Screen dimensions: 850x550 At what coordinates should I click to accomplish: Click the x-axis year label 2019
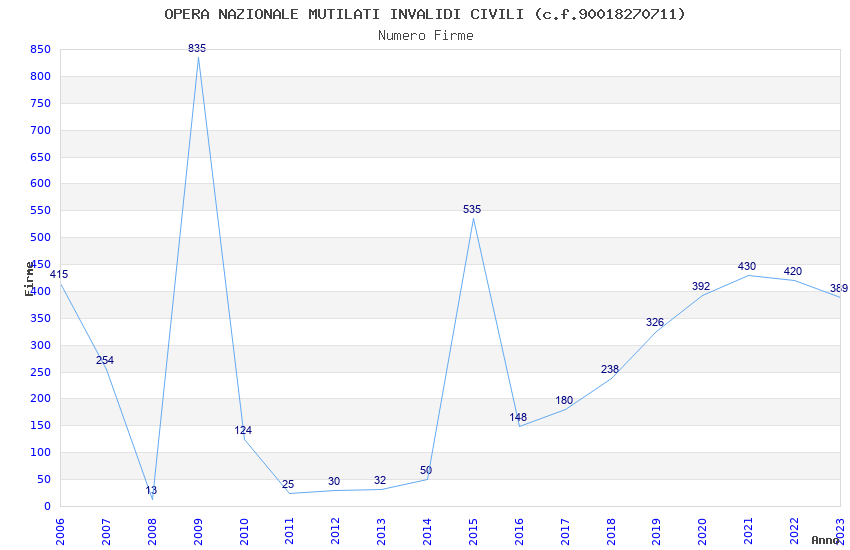tap(657, 532)
